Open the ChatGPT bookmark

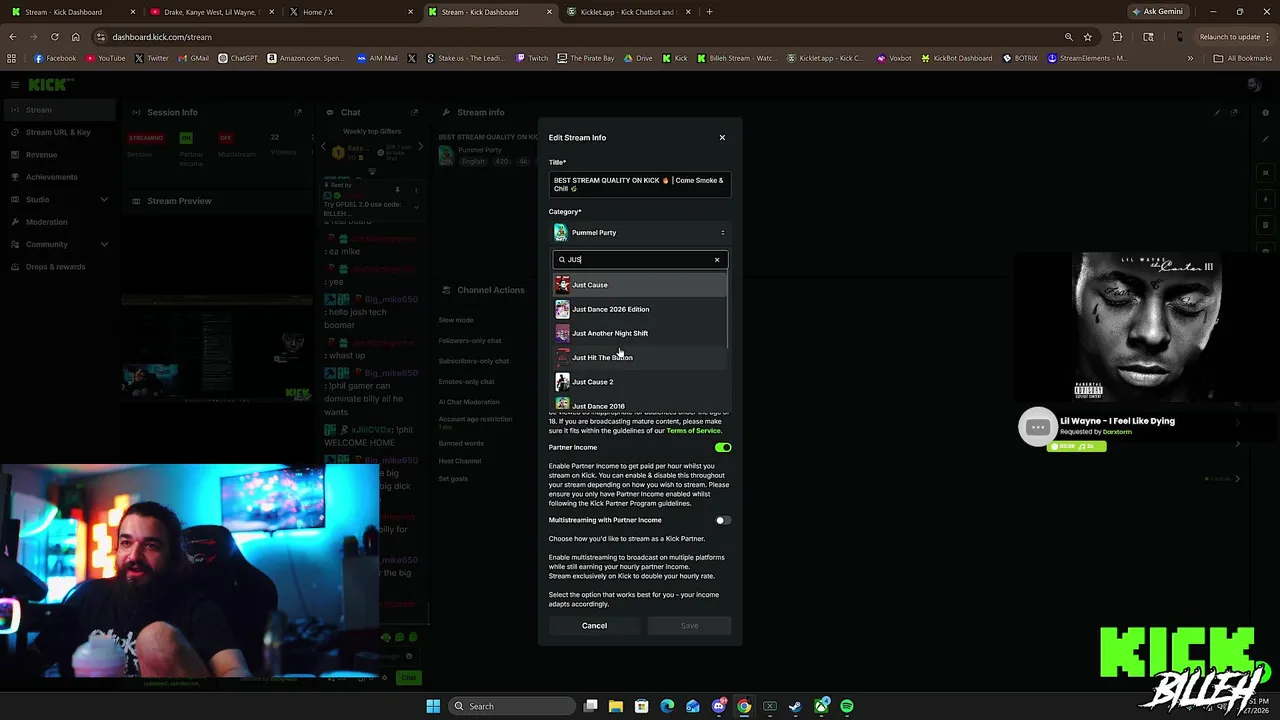tap(238, 58)
